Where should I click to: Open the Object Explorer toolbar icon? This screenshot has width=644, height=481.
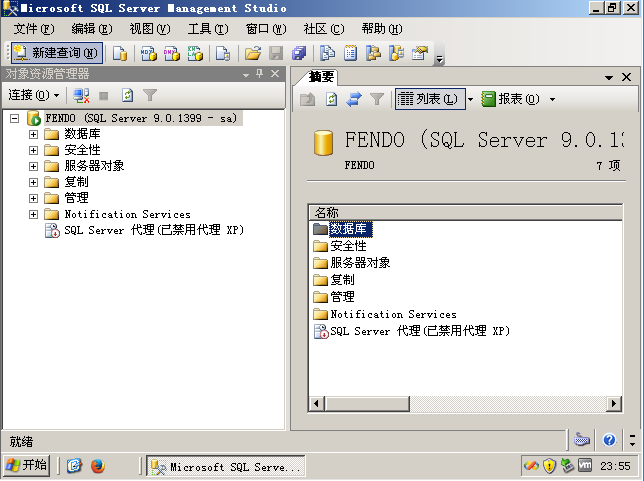click(373, 53)
